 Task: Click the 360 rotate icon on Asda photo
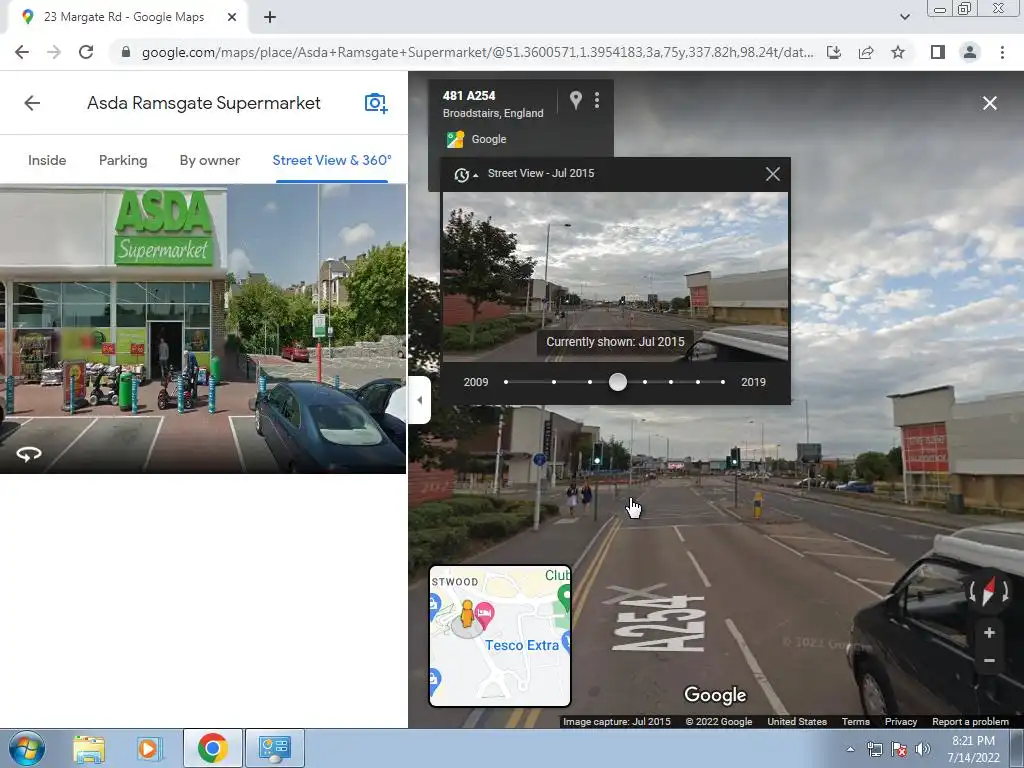tap(29, 454)
